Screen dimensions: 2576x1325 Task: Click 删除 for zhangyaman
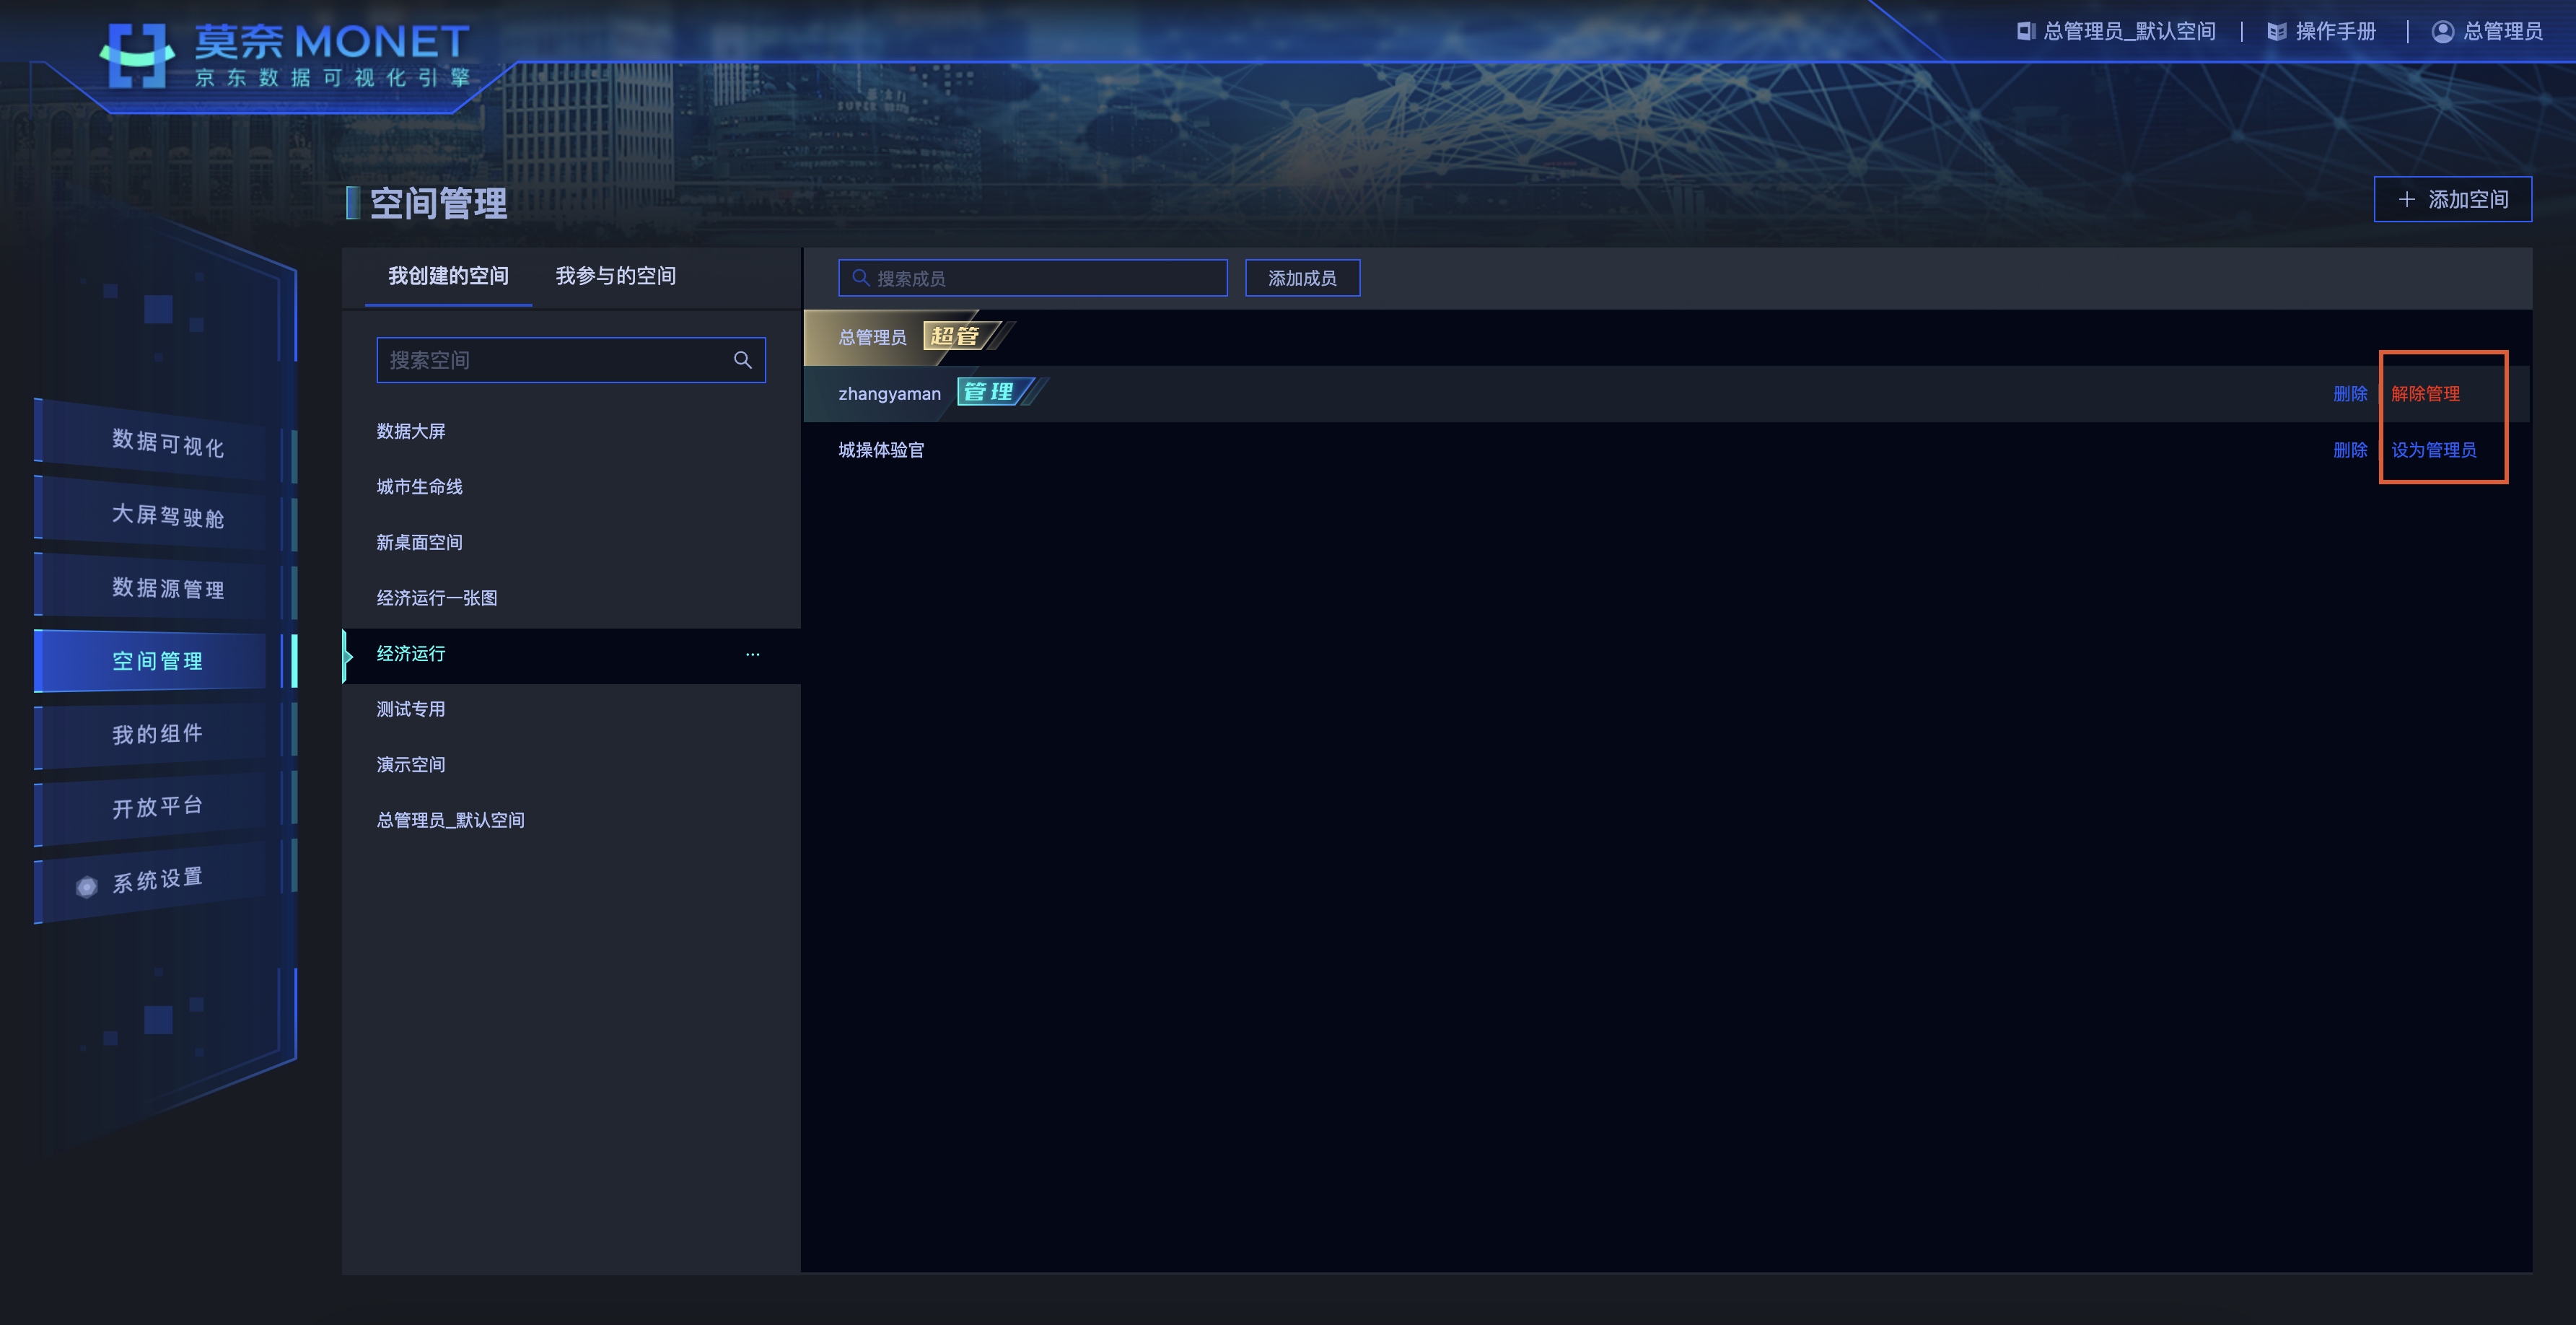point(2350,394)
